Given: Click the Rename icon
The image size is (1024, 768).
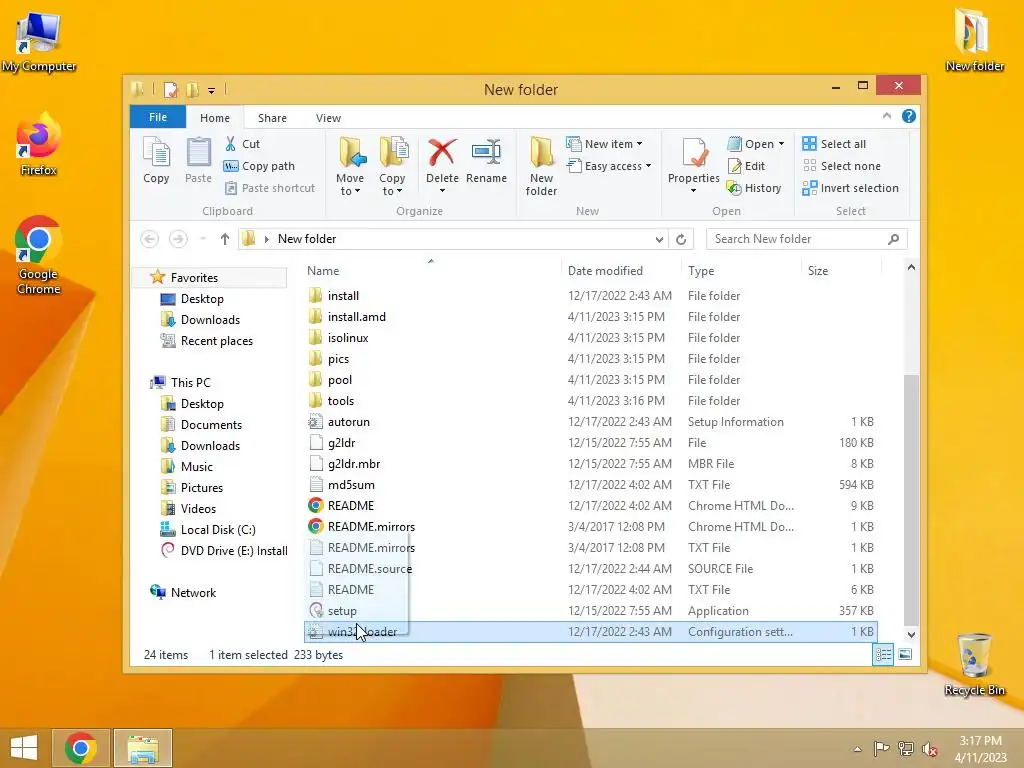Looking at the screenshot, I should pyautogui.click(x=487, y=160).
